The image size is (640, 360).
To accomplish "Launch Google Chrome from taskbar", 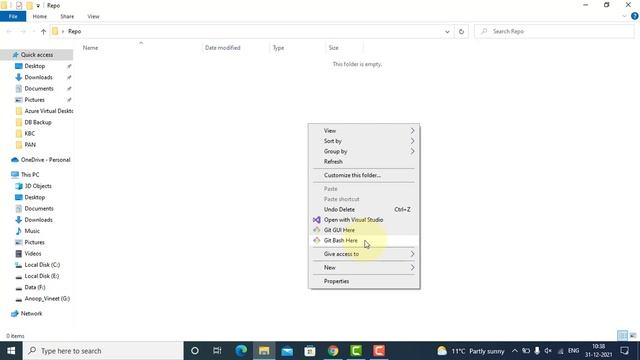I will pos(333,351).
